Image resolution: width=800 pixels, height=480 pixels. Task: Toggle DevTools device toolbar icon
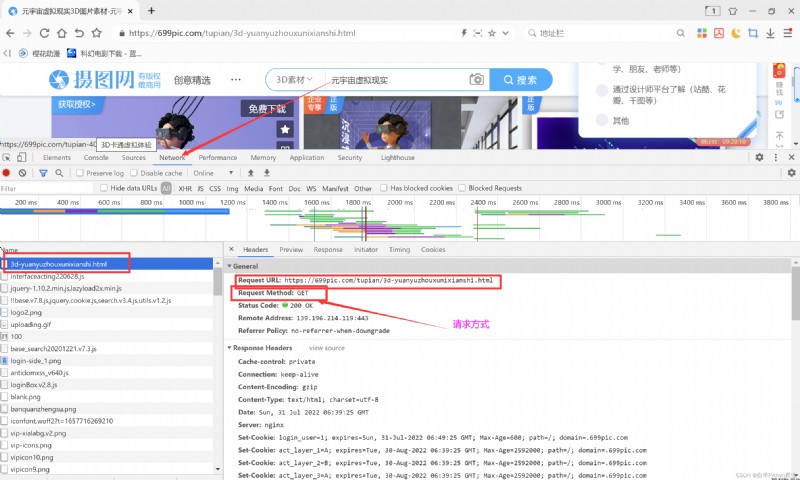[x=21, y=158]
